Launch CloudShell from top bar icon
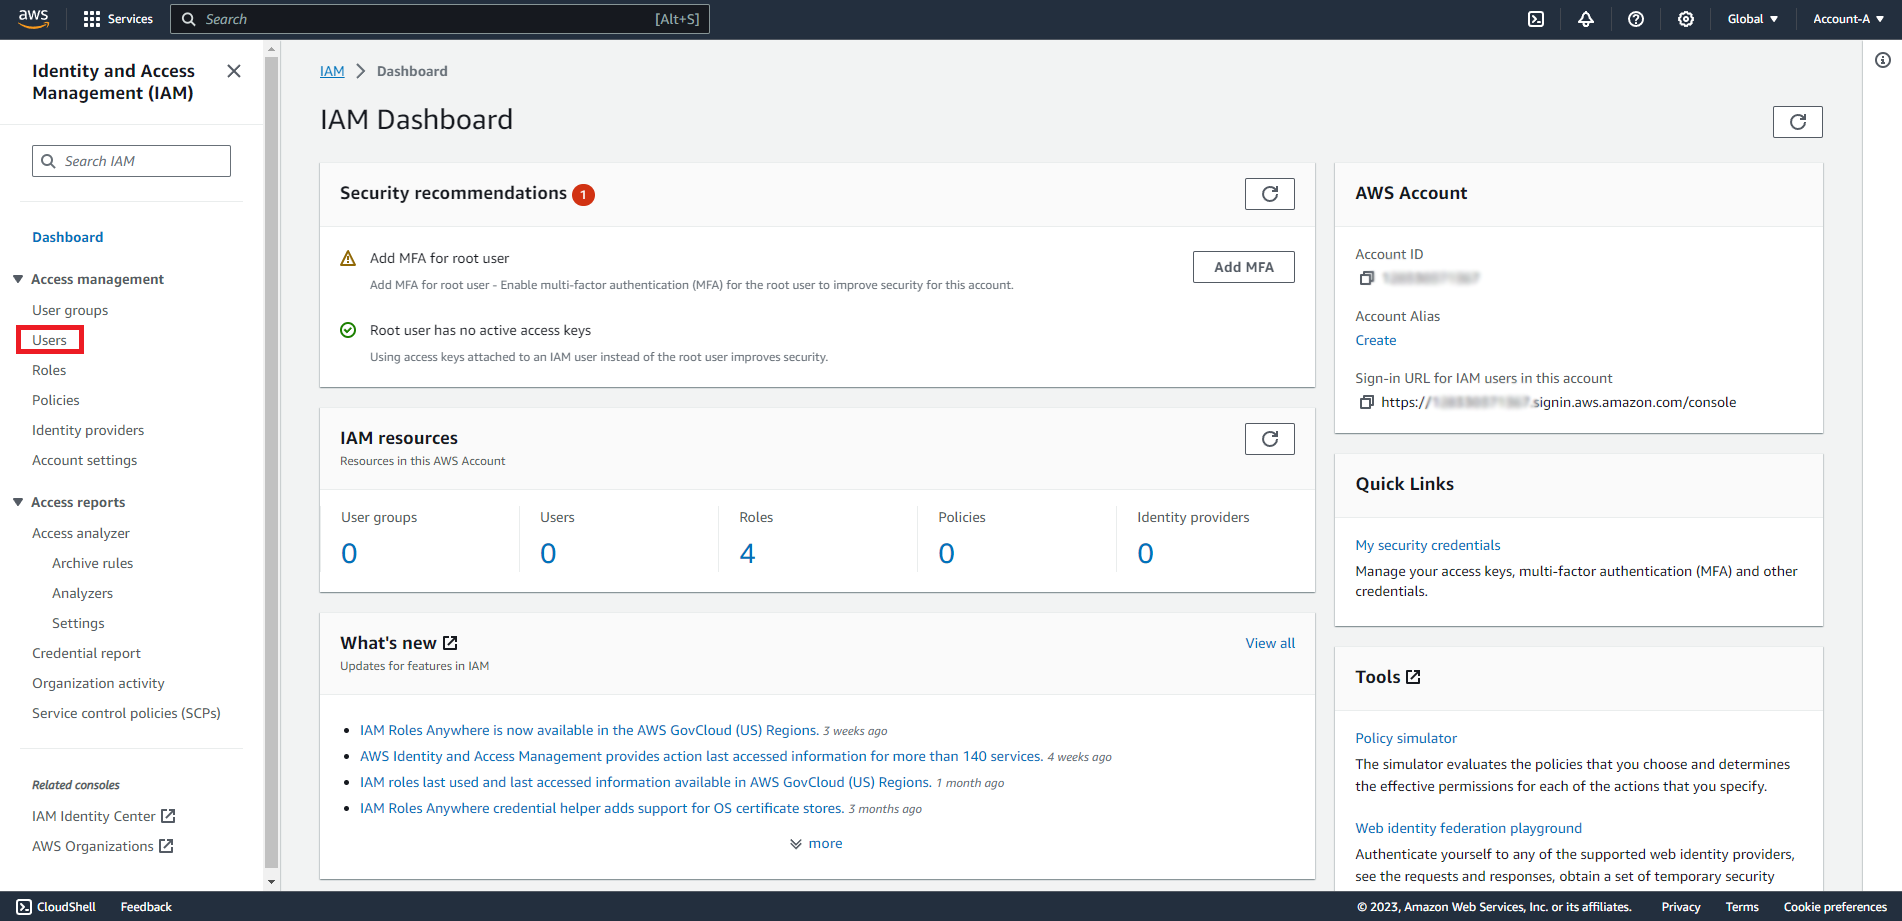 click(1536, 19)
